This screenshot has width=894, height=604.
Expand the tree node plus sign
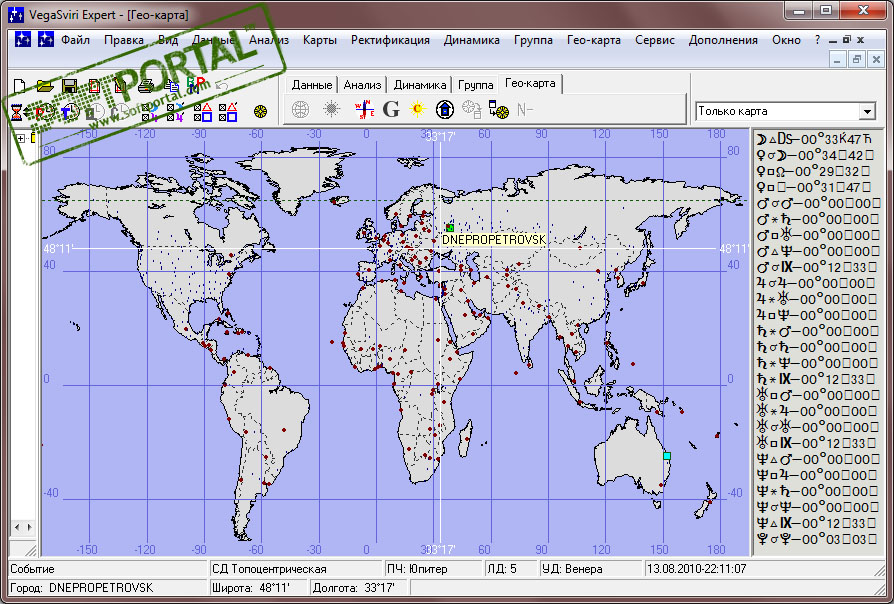(21, 138)
